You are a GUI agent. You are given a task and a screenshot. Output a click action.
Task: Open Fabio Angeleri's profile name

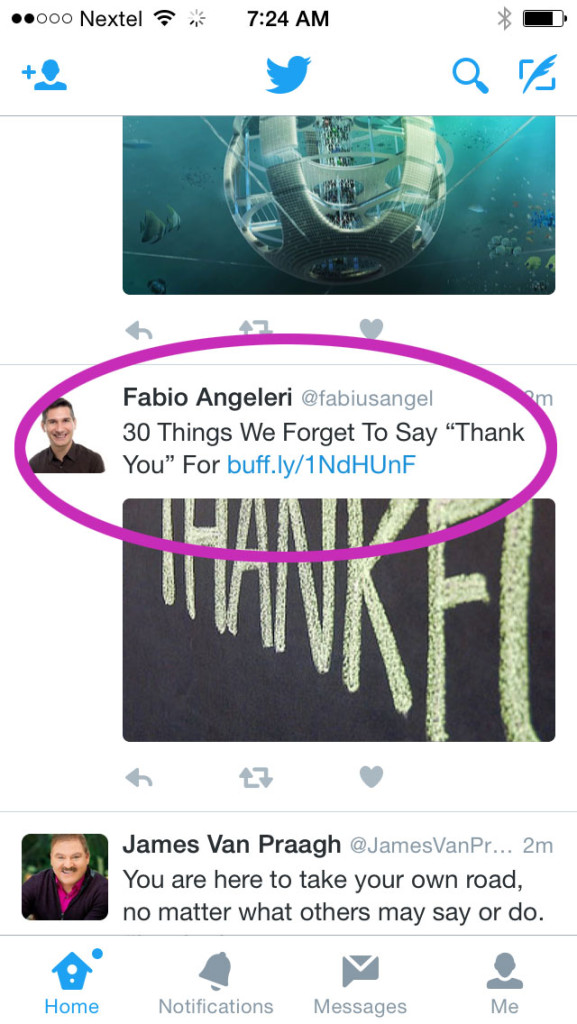pos(207,396)
